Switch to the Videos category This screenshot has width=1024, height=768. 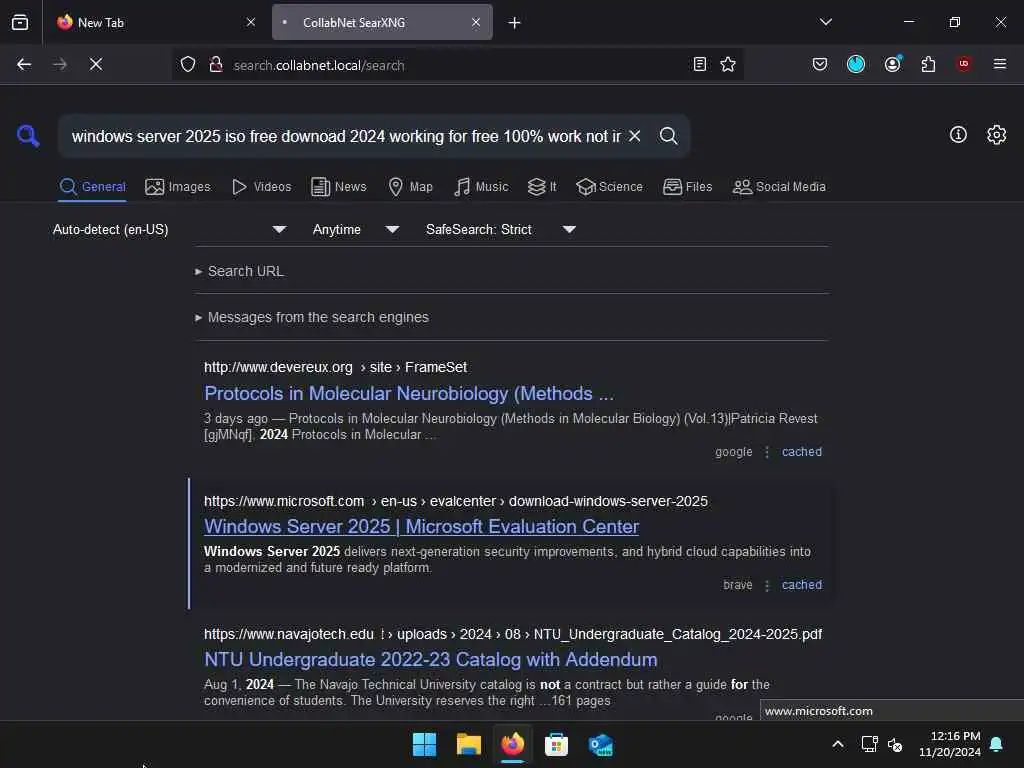pos(261,187)
